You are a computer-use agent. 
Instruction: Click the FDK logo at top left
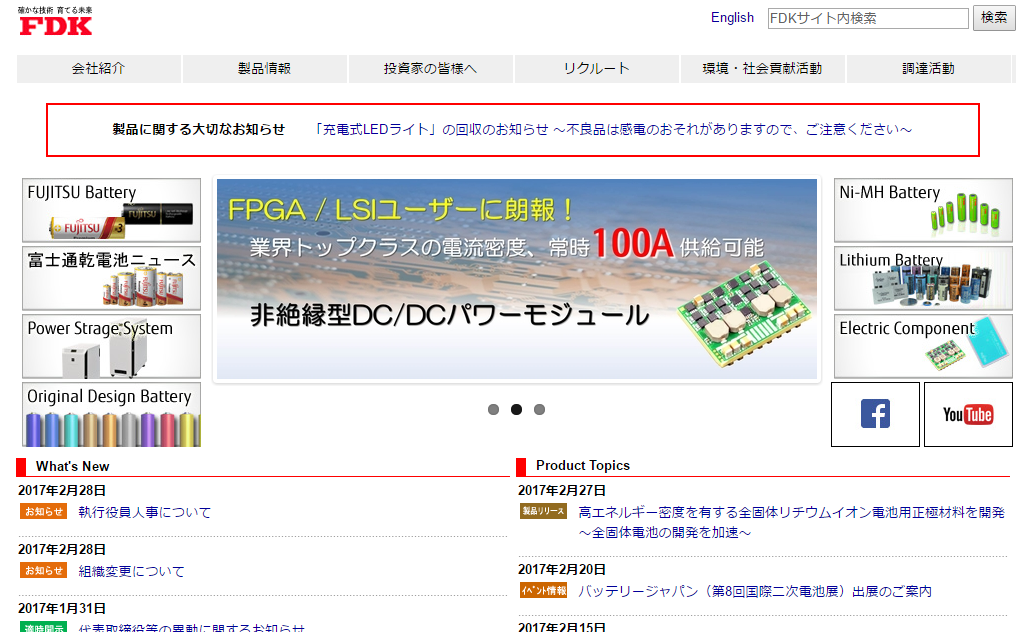pos(55,21)
